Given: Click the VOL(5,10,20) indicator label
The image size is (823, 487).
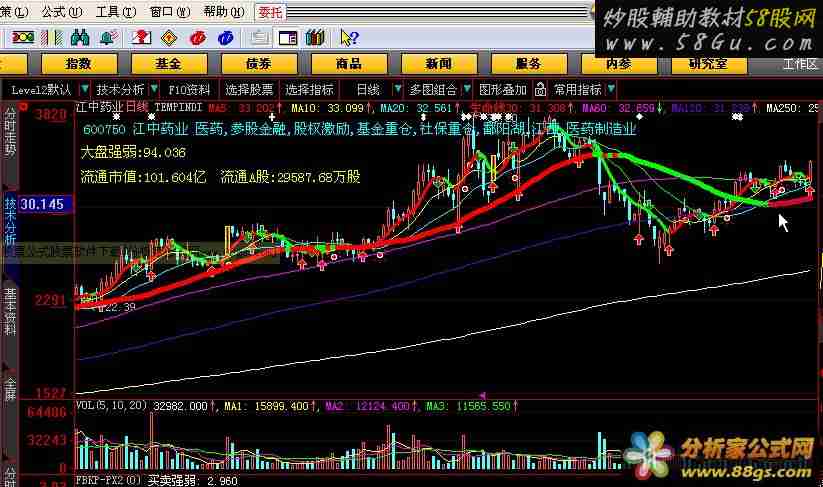Looking at the screenshot, I should click(111, 406).
